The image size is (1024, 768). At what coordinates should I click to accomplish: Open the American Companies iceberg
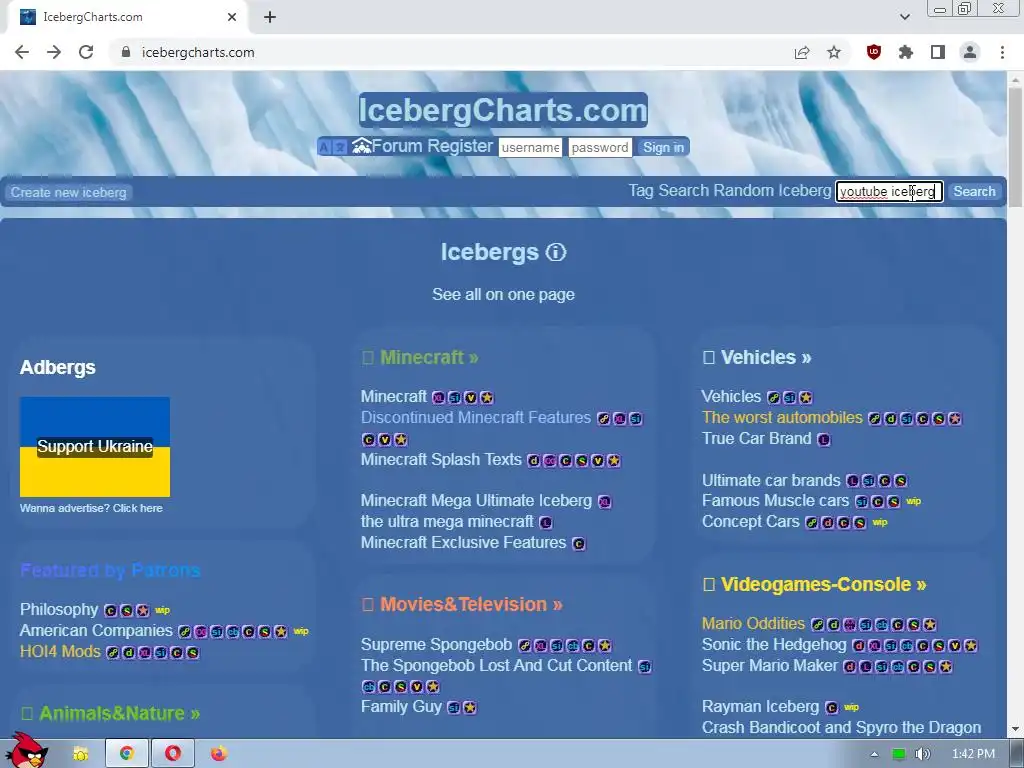click(x=96, y=630)
